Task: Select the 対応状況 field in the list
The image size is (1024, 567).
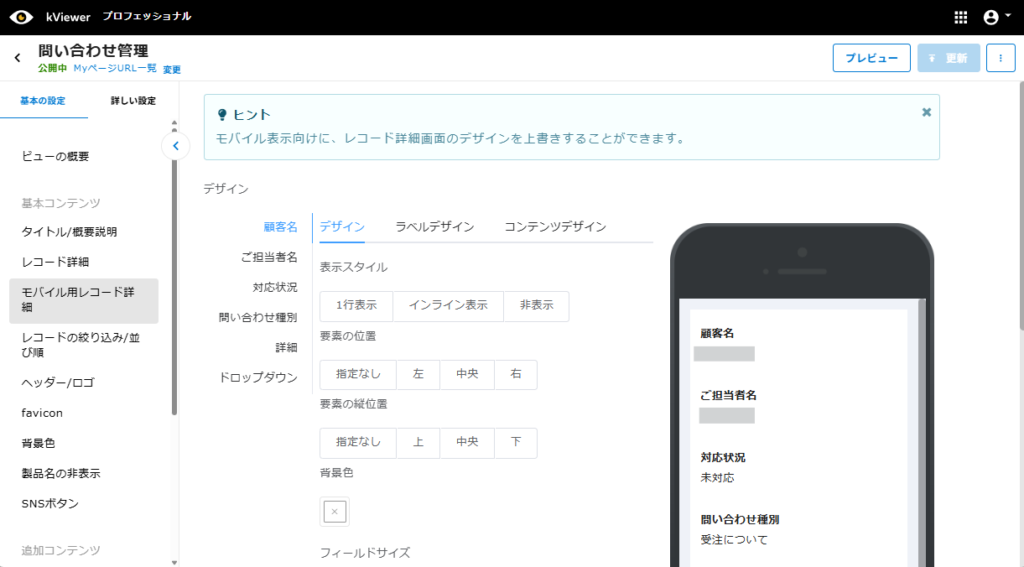Action: 275,287
